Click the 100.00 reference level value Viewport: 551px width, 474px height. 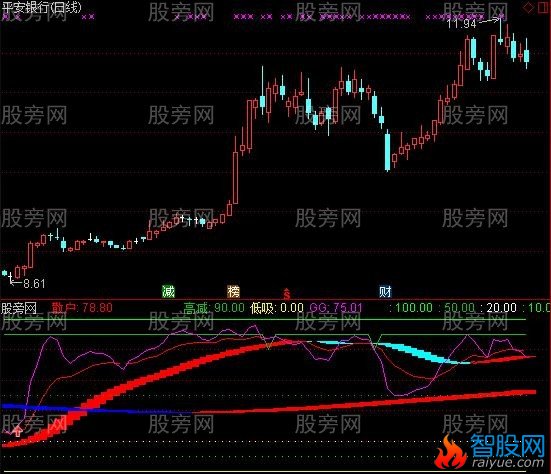pyautogui.click(x=414, y=308)
